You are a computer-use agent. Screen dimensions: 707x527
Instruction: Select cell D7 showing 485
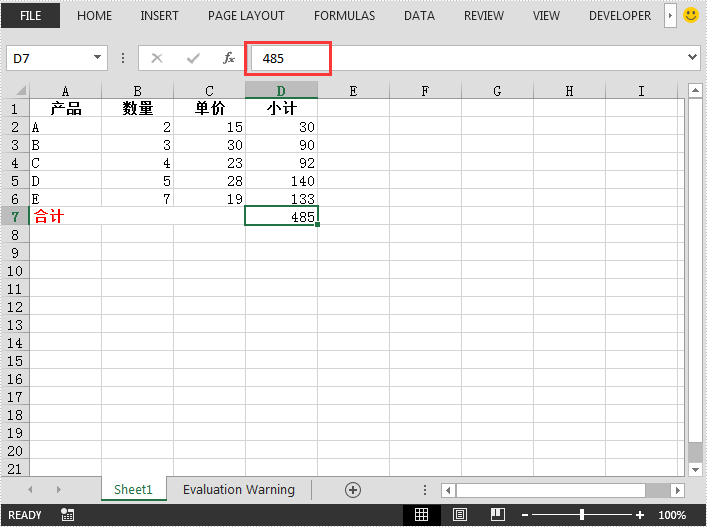point(281,216)
